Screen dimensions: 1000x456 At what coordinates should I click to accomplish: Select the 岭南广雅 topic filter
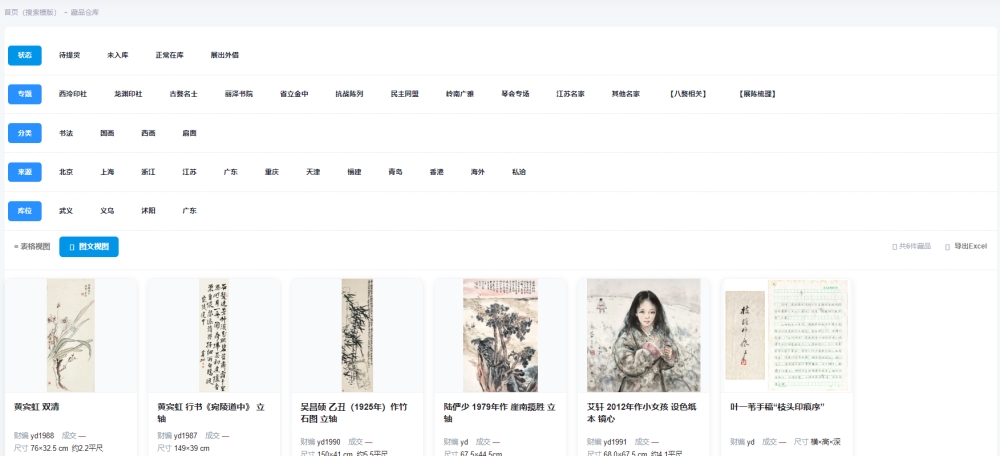click(460, 94)
